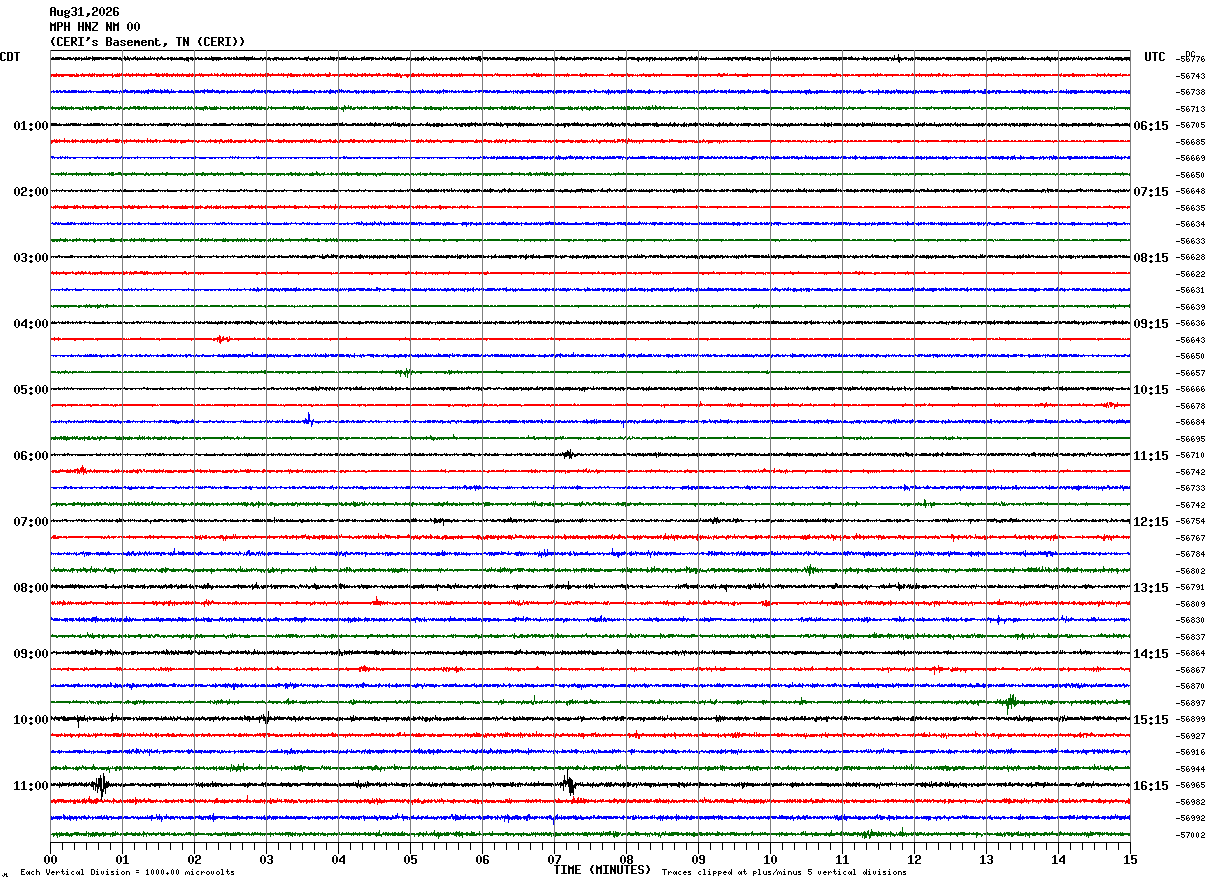Click the 06:00 CDT time label

(x=30, y=456)
